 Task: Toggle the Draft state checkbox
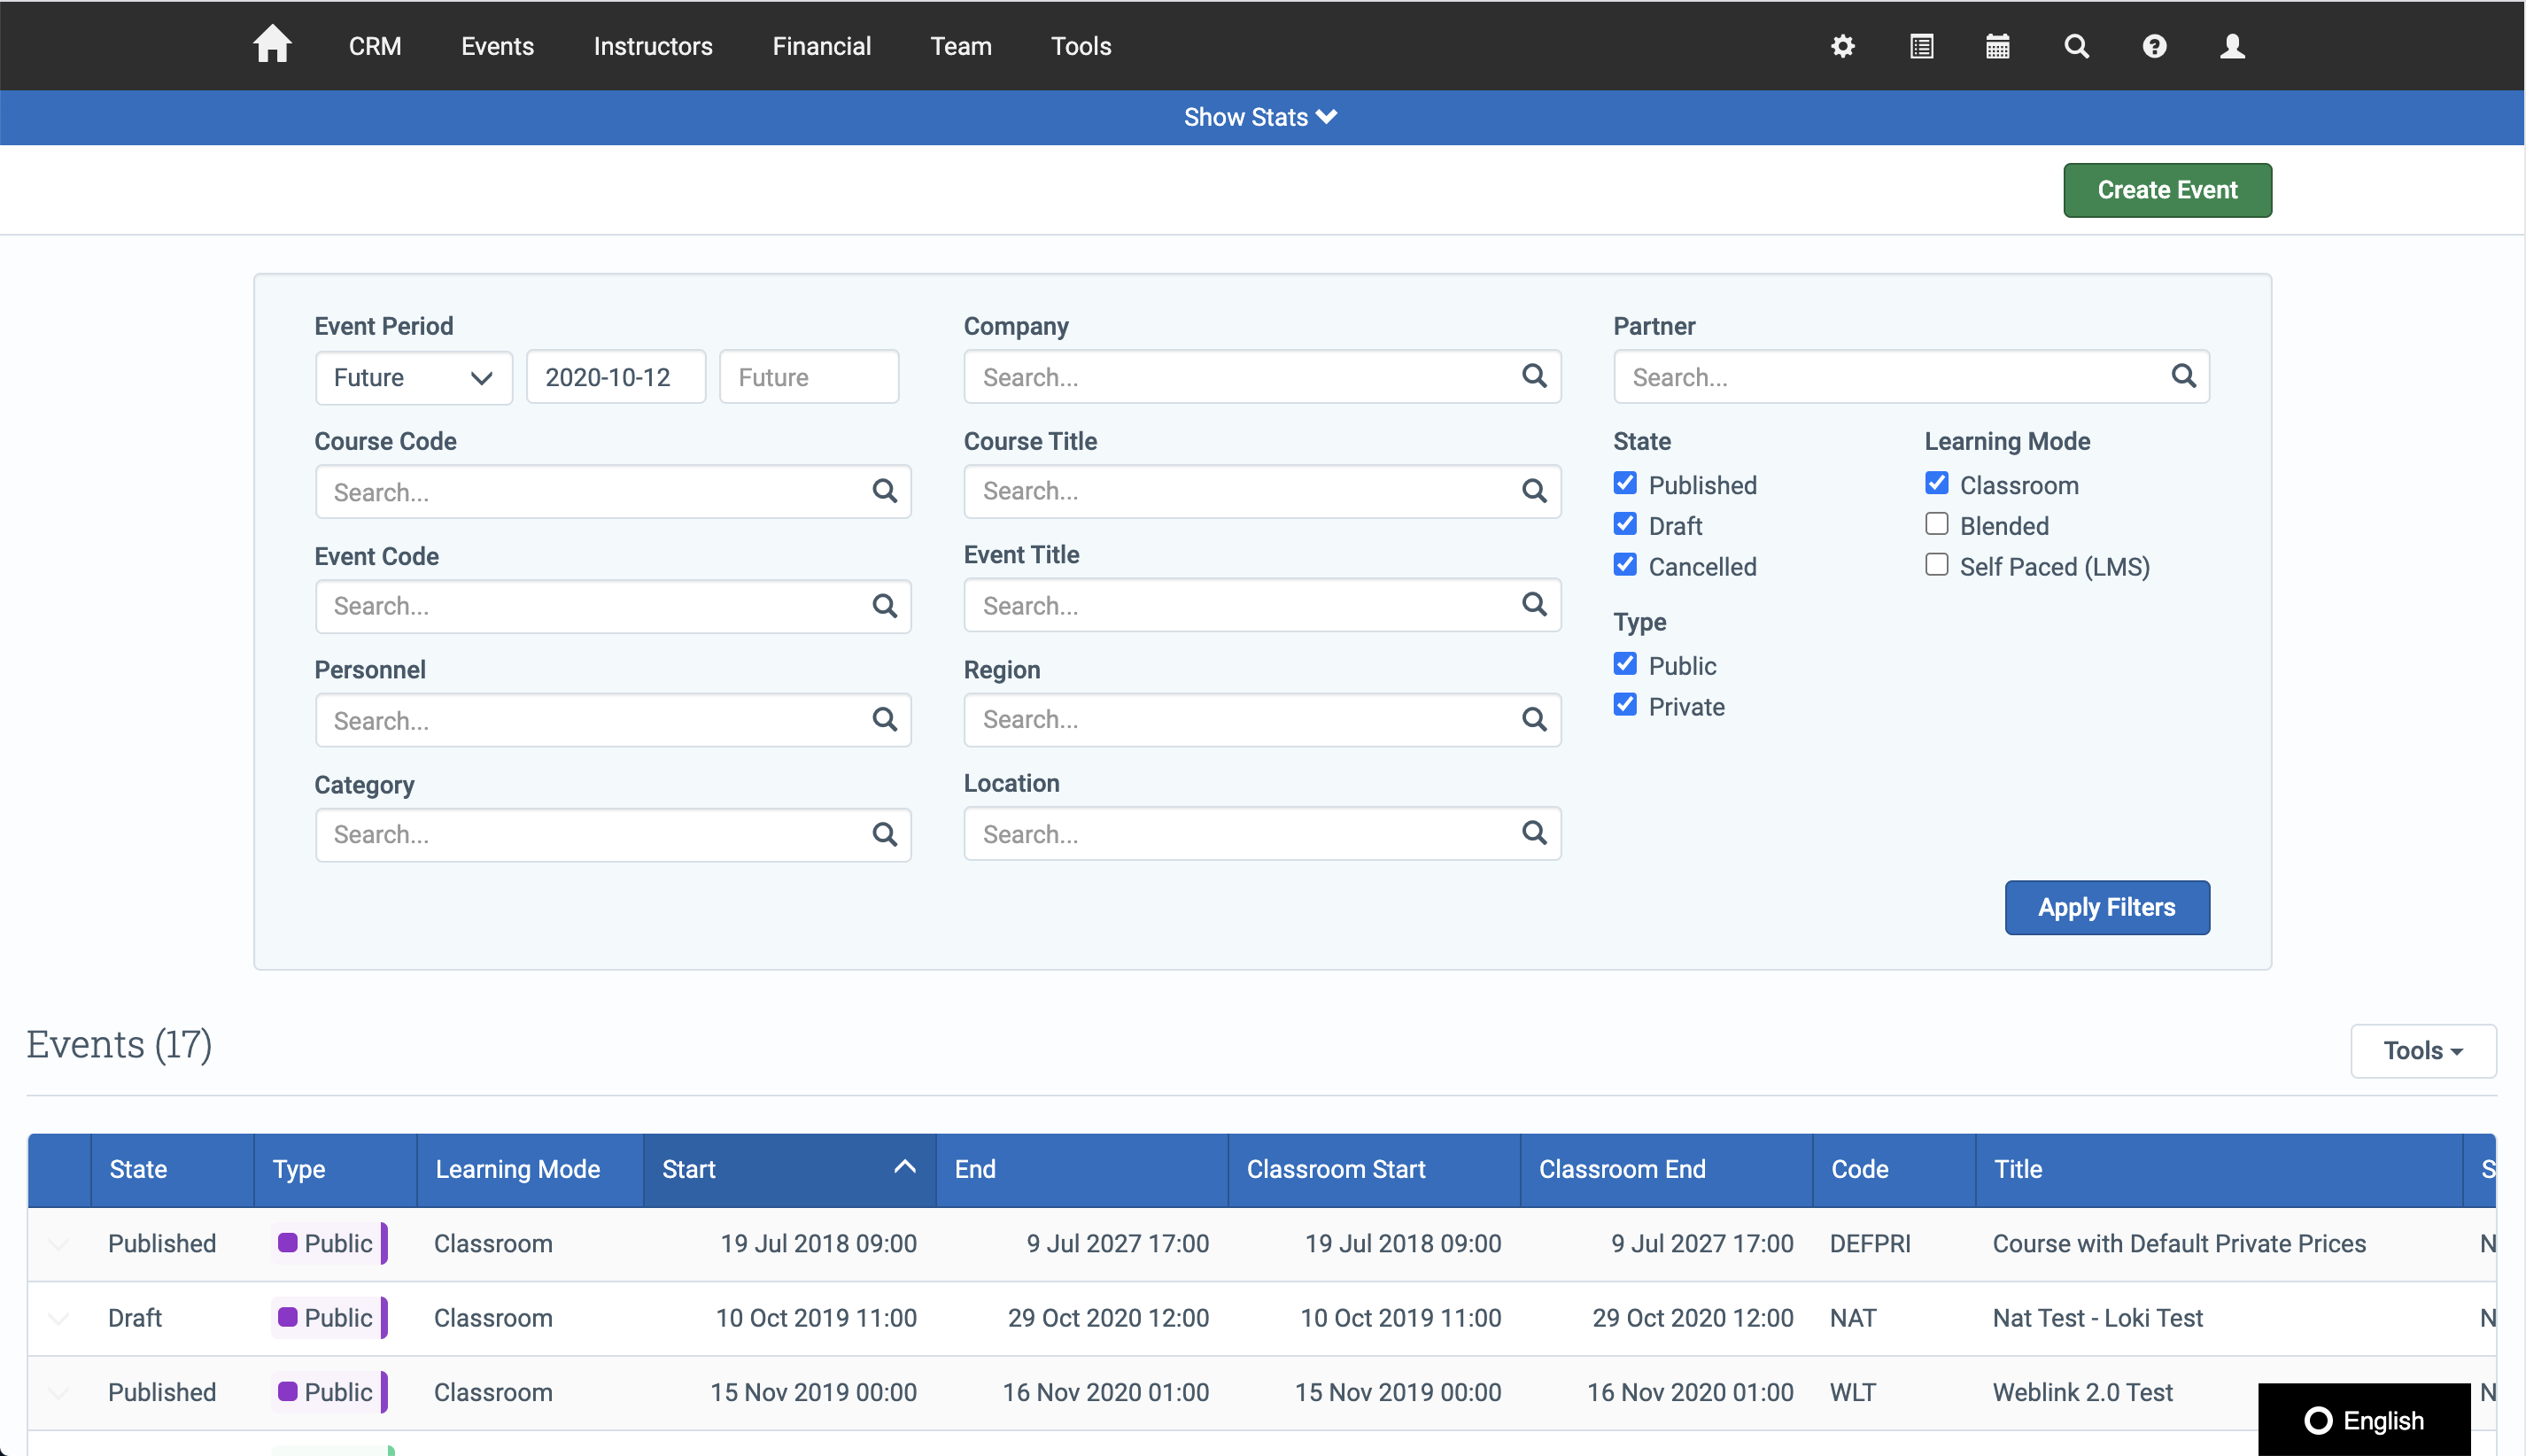point(1623,524)
